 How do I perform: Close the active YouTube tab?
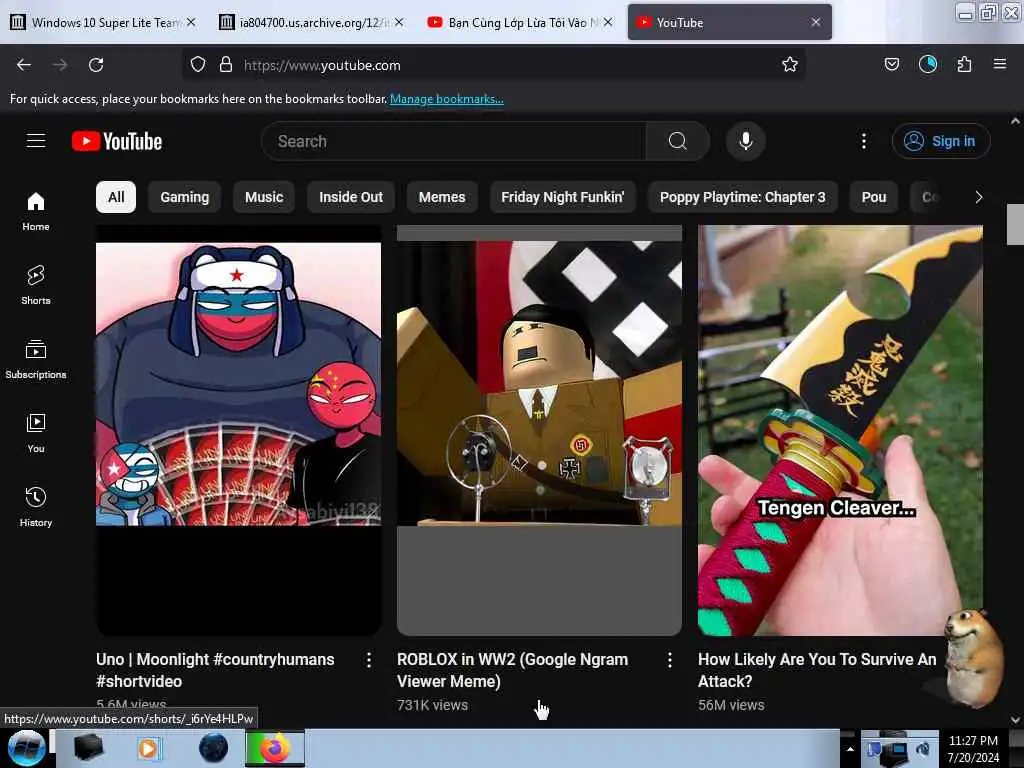(x=816, y=22)
